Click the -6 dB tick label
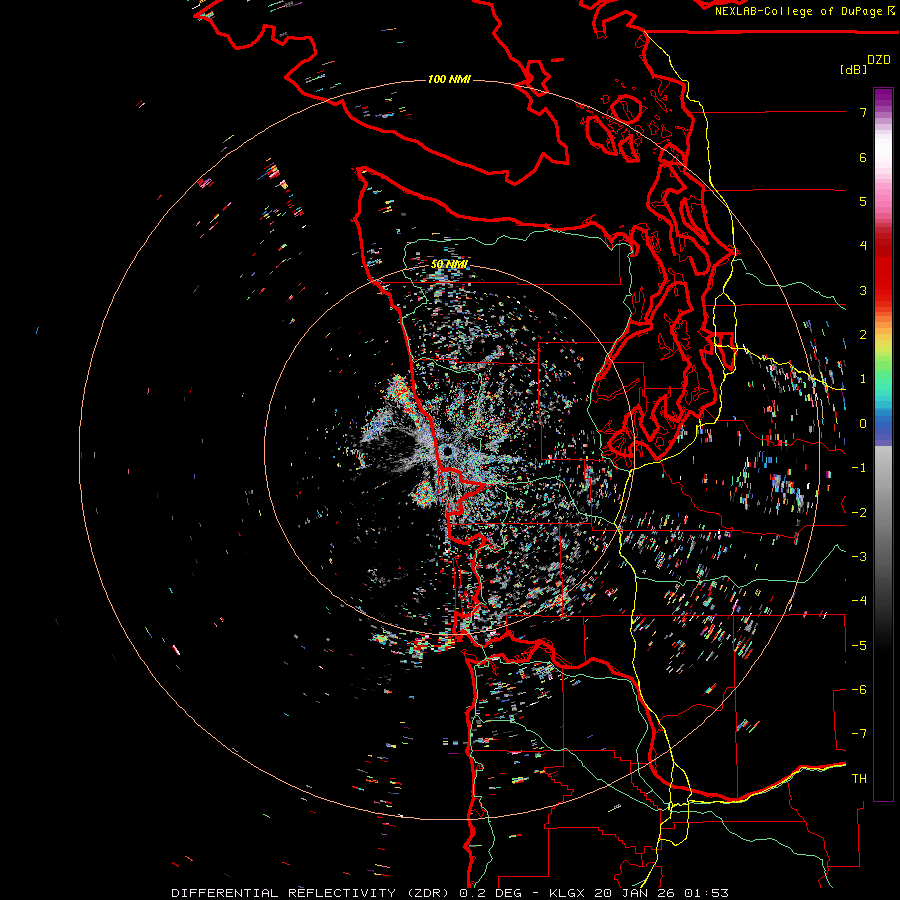900x900 pixels. click(859, 690)
